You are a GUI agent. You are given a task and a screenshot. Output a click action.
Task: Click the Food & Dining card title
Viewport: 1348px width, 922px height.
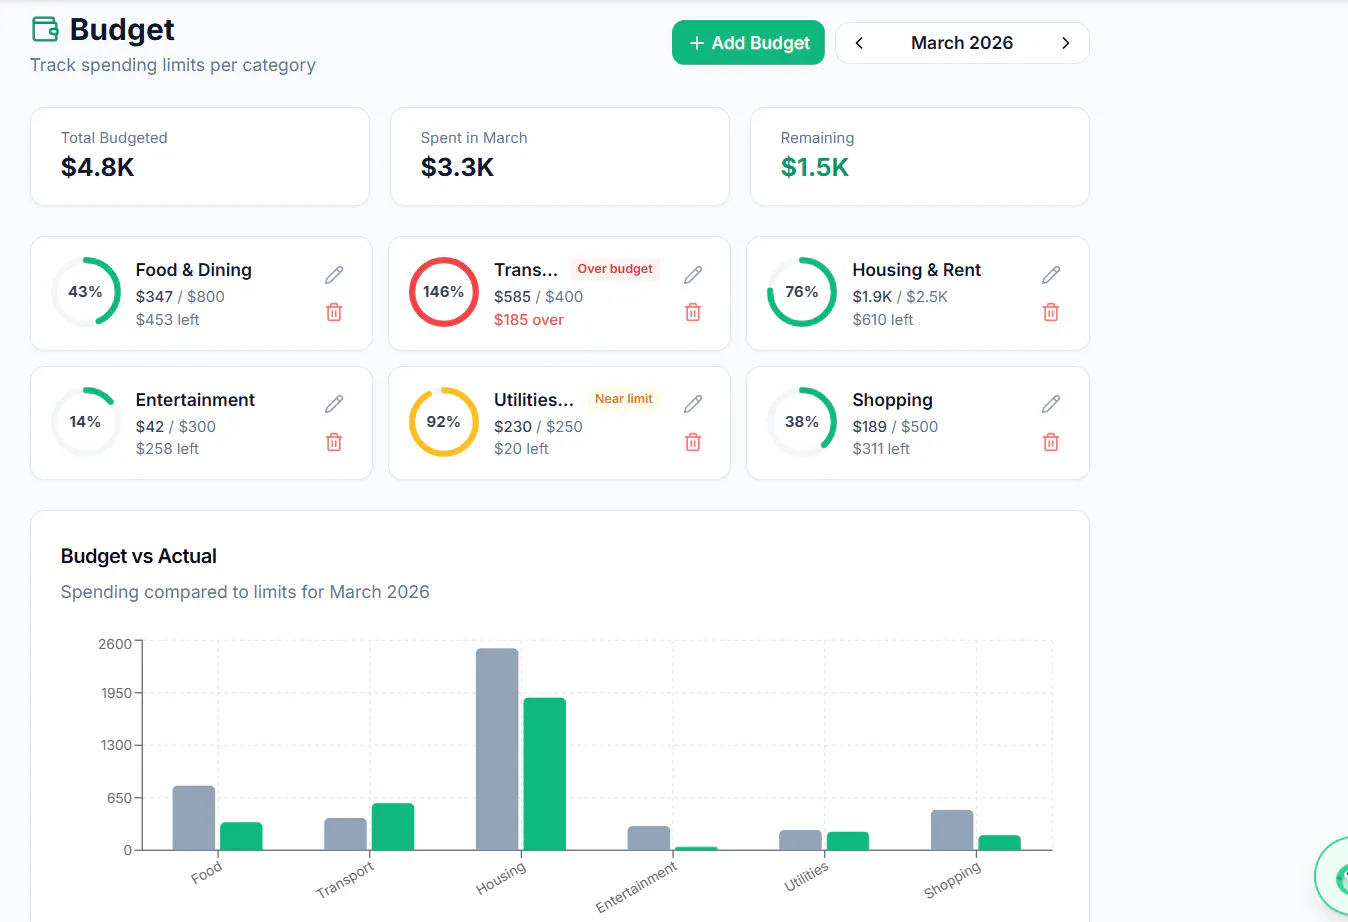point(194,270)
